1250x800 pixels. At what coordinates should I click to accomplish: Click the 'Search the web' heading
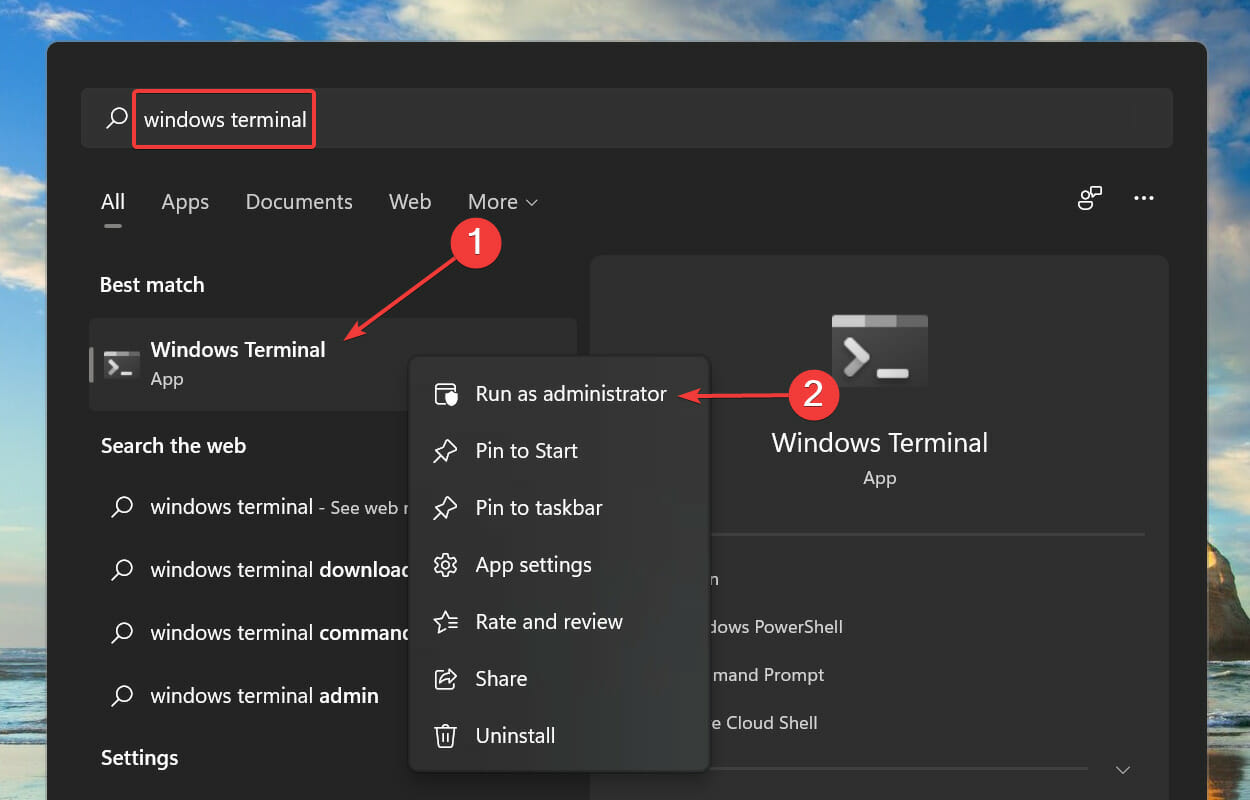(173, 446)
